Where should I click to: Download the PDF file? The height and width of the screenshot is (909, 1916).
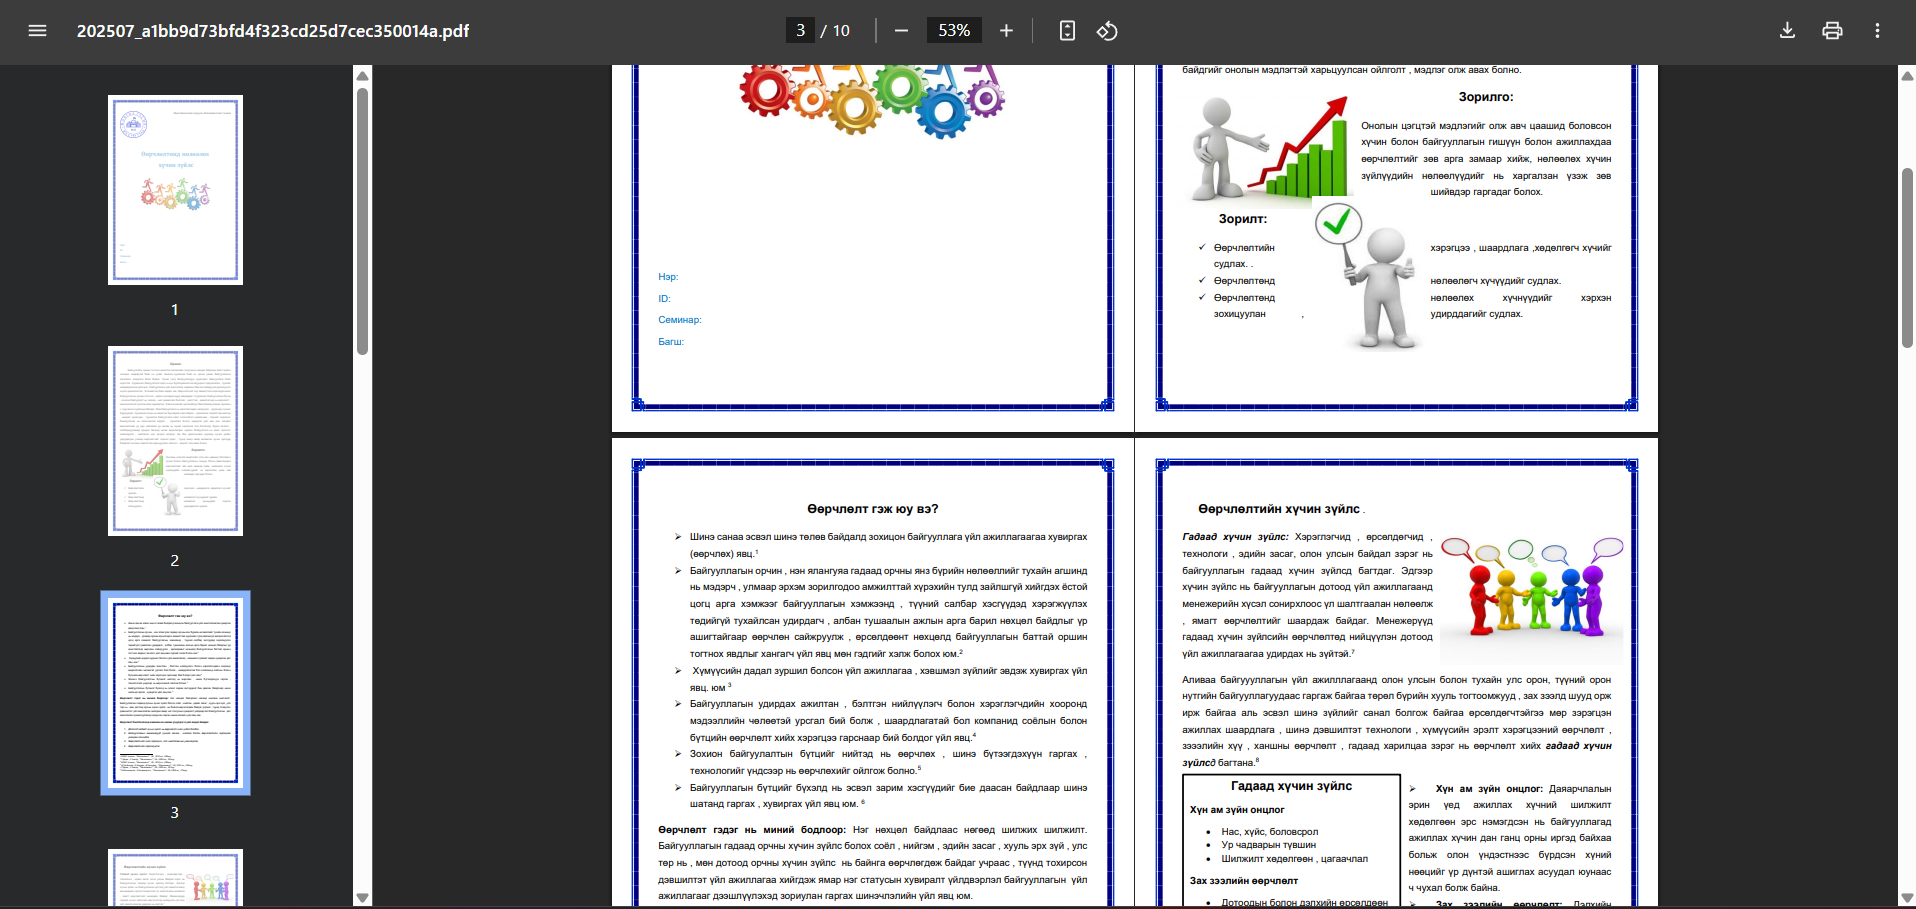coord(1787,30)
